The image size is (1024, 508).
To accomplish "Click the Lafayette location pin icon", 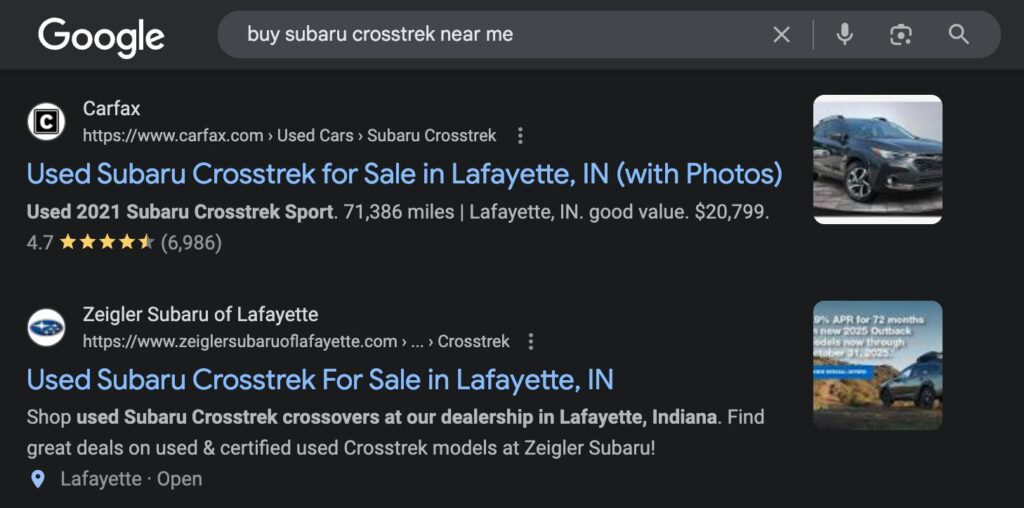I will click(x=38, y=479).
